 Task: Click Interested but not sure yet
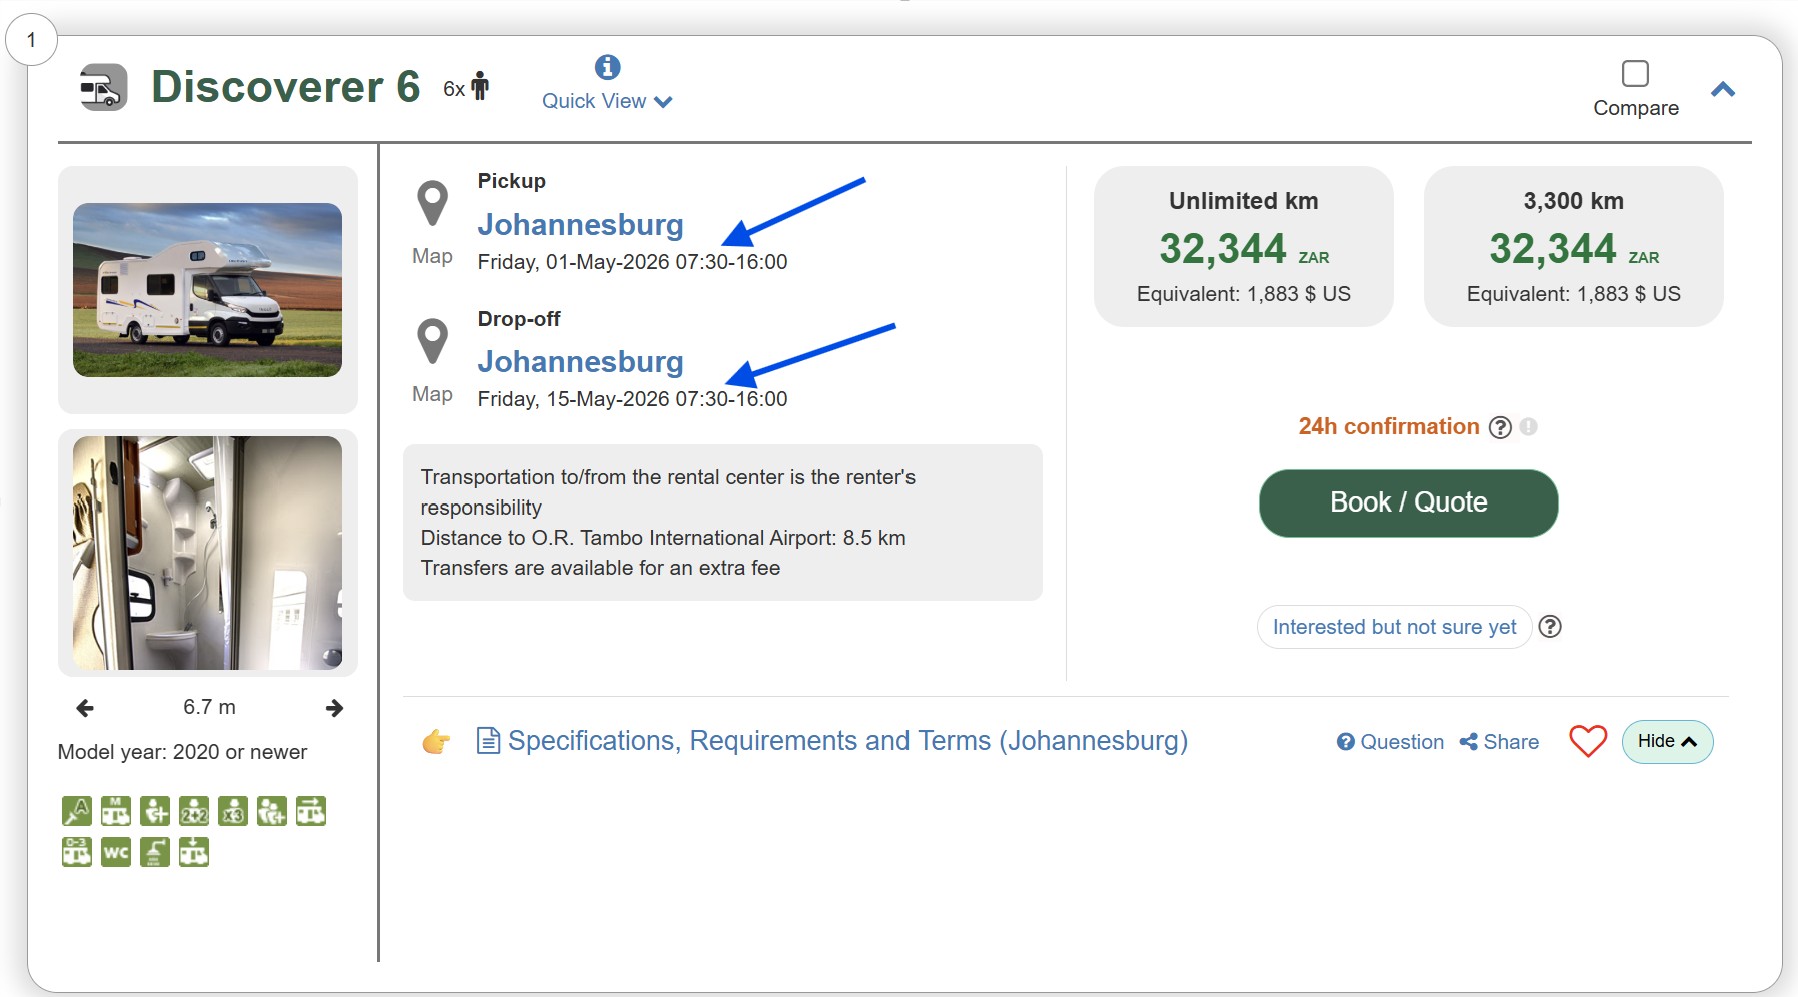1394,627
